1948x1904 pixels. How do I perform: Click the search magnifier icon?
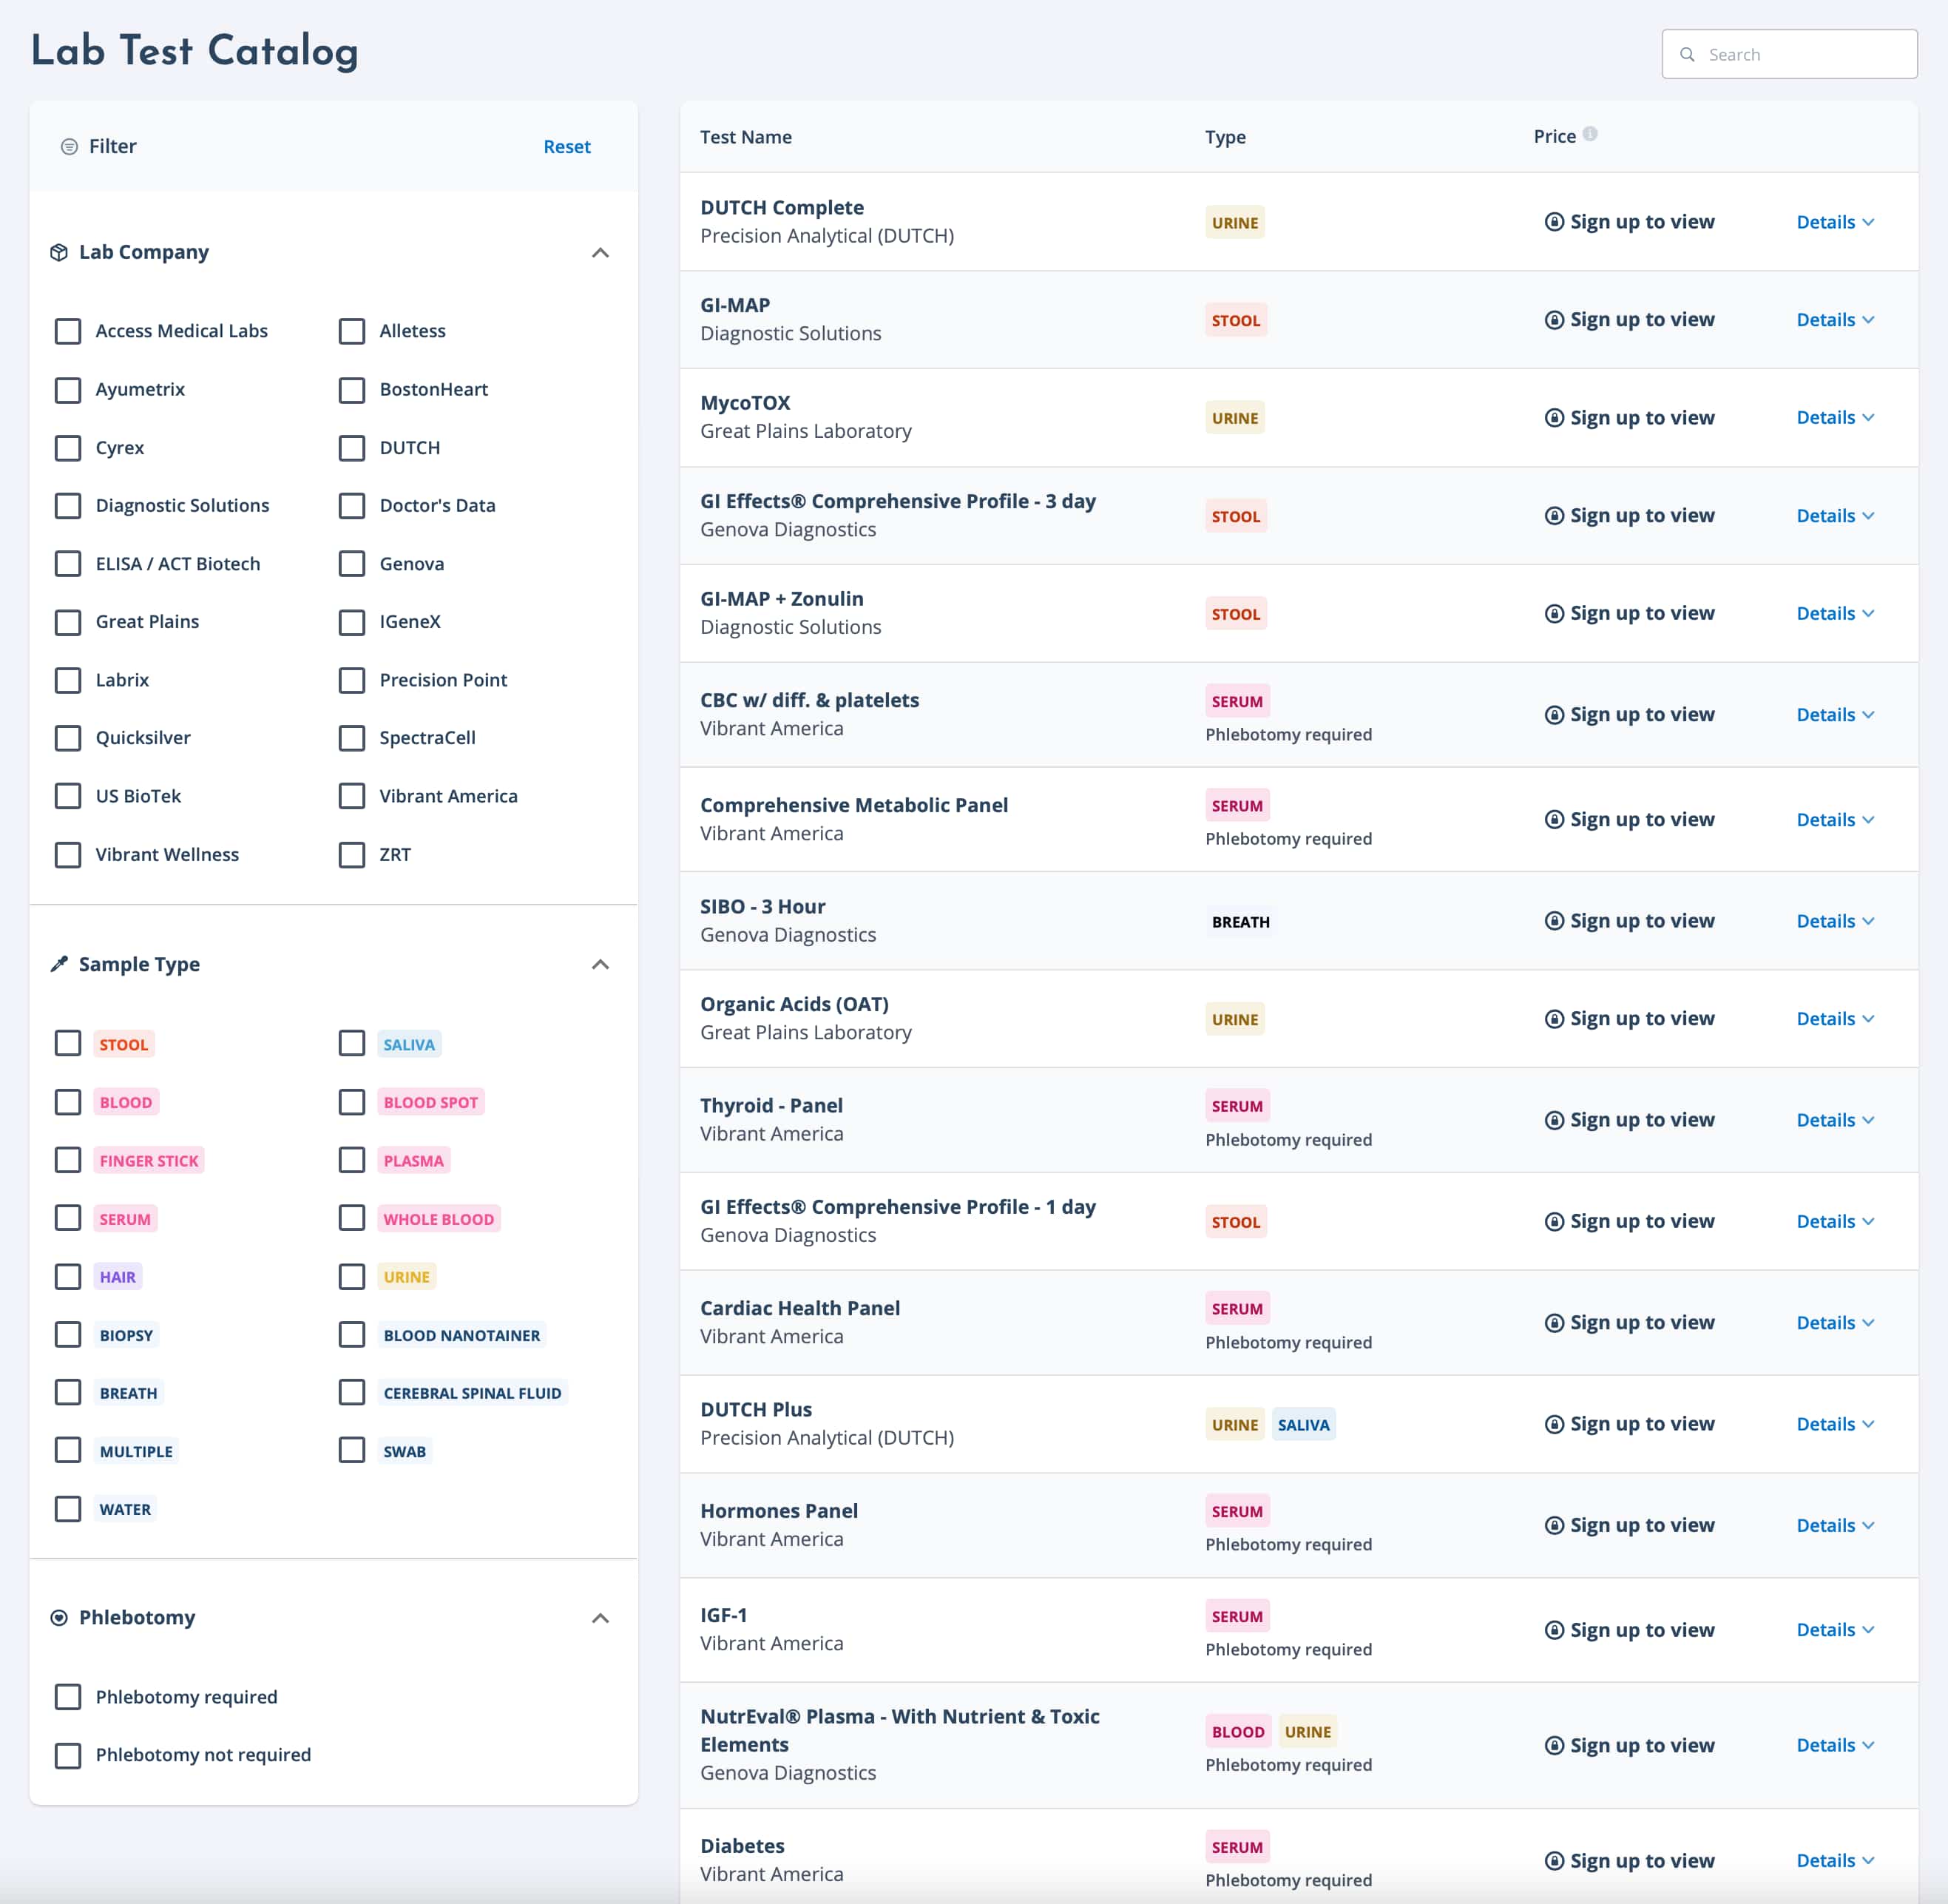(1687, 54)
